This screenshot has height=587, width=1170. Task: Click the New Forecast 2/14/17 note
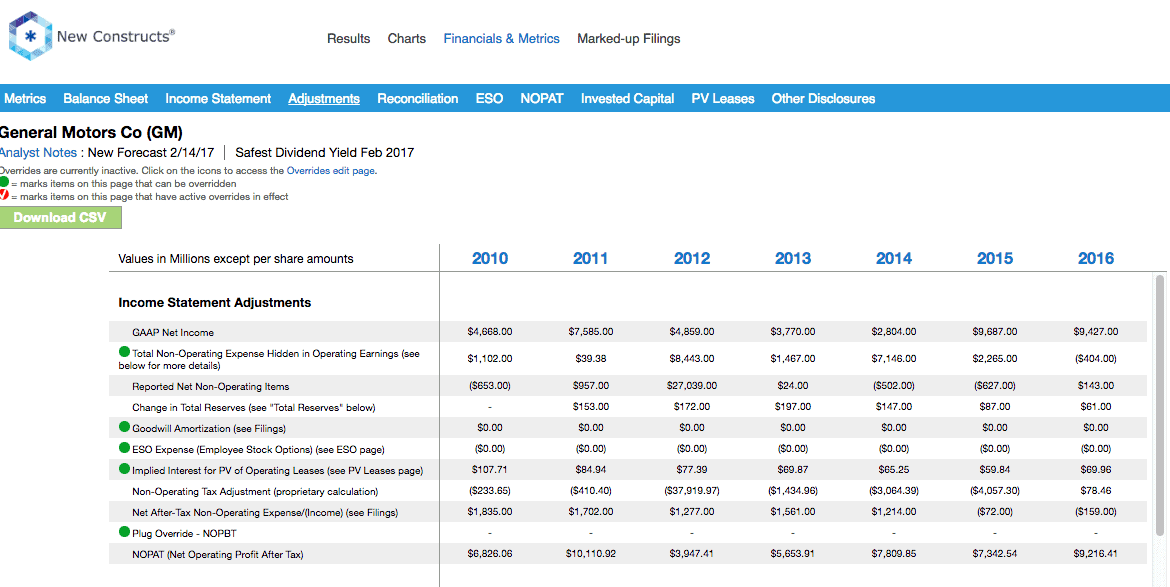click(x=151, y=152)
